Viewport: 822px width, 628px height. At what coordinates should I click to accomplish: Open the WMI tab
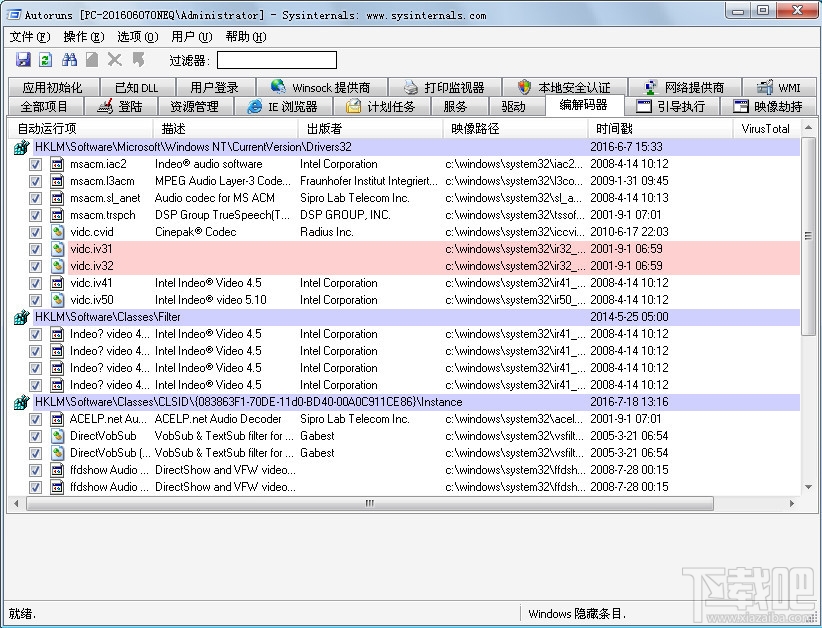point(780,87)
